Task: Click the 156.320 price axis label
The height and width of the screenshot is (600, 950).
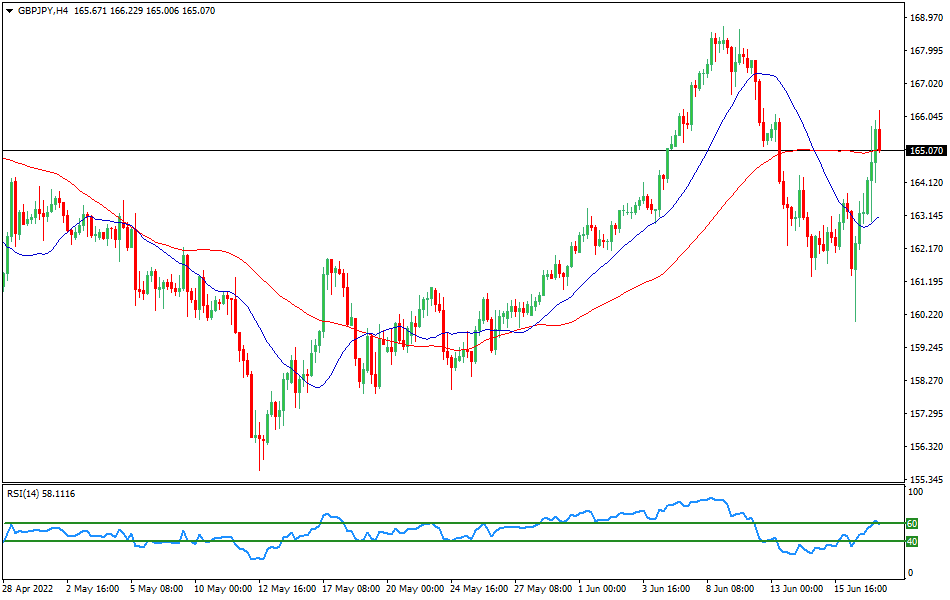Action: point(926,447)
